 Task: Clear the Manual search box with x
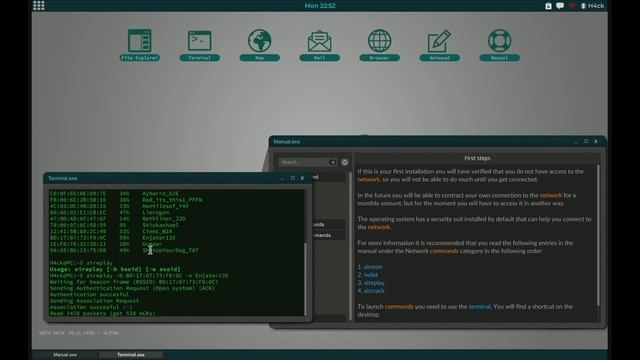[x=333, y=162]
